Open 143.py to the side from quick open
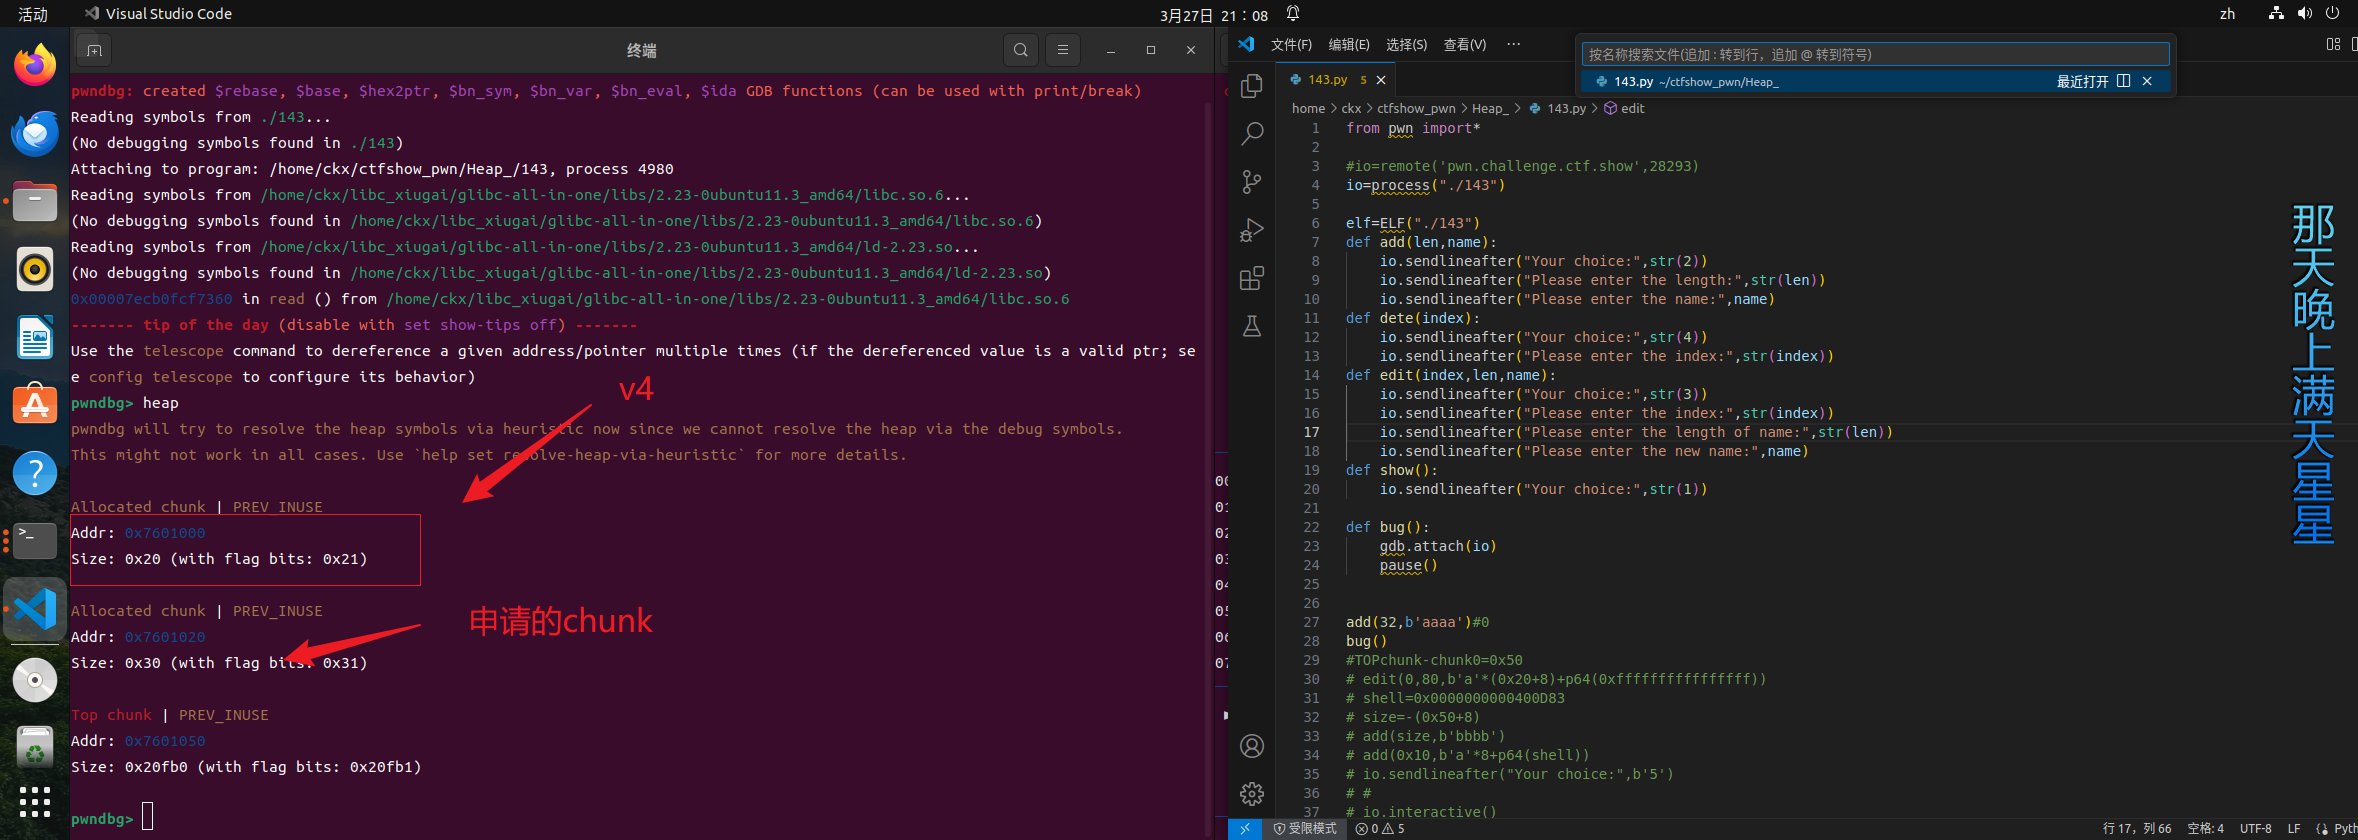This screenshot has height=840, width=2358. [x=2124, y=81]
